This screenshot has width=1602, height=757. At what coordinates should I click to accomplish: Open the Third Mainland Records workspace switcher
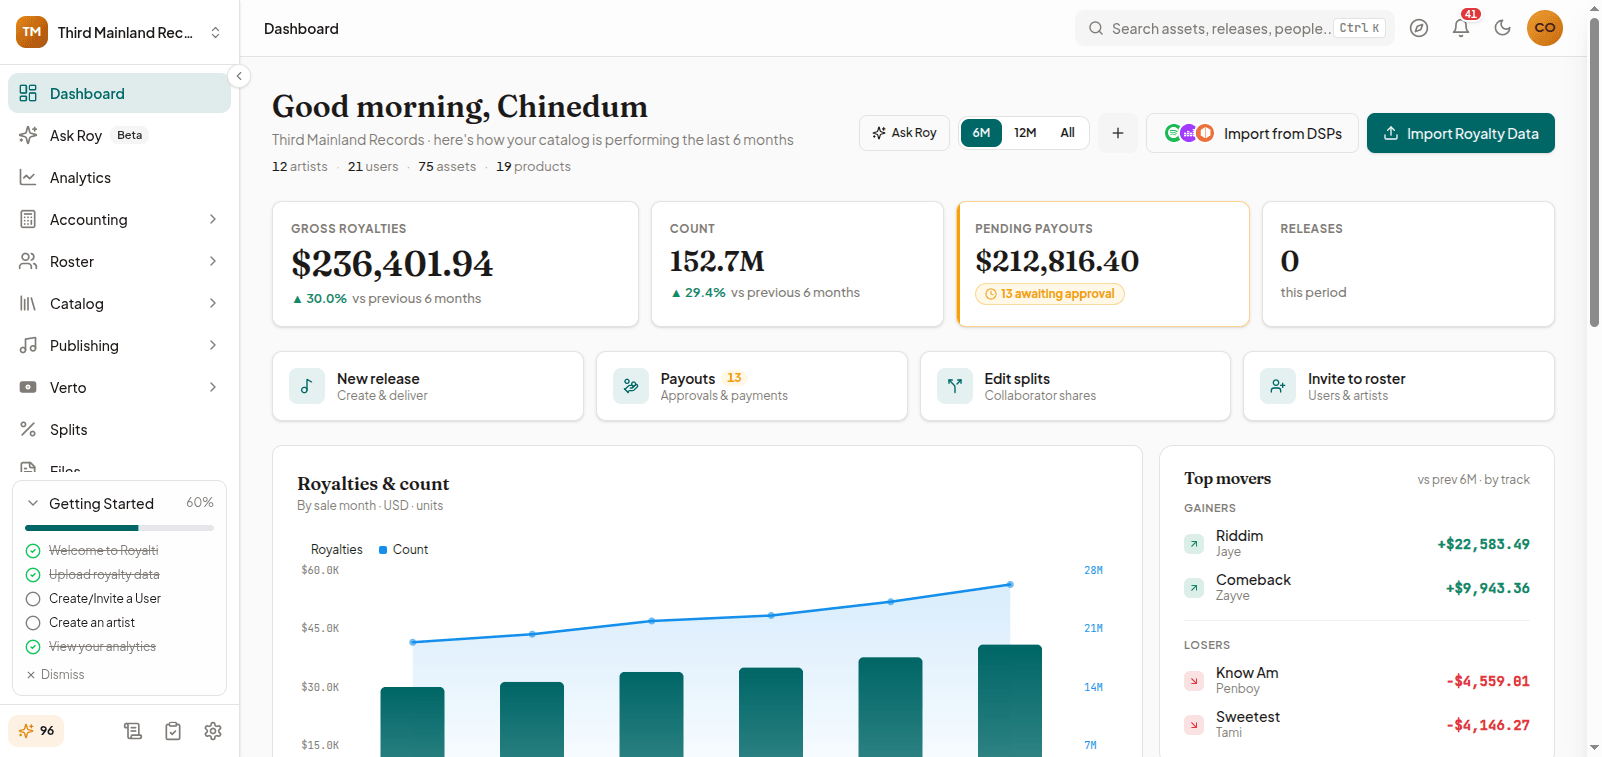119,32
